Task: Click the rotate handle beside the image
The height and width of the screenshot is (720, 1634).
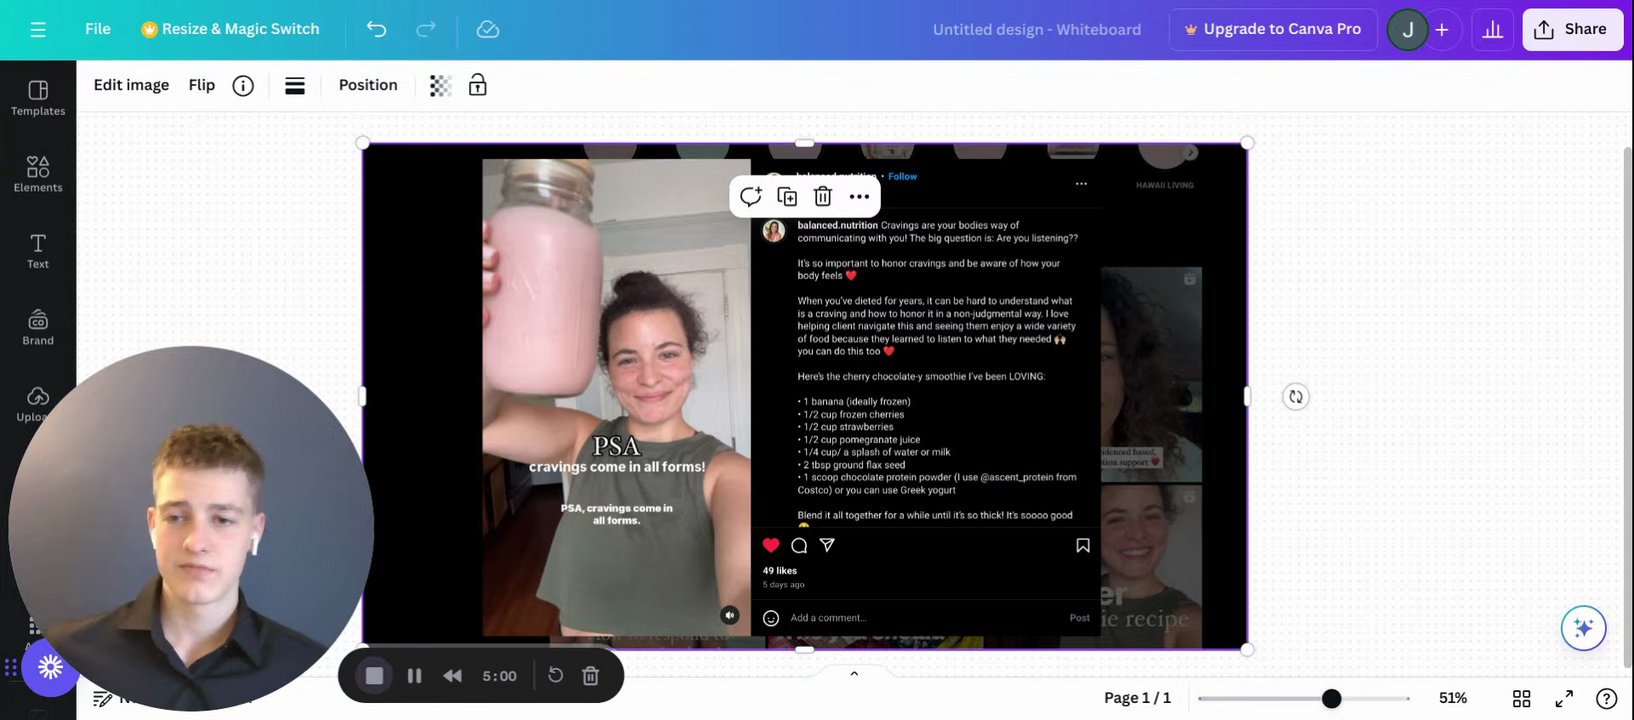Action: pyautogui.click(x=1296, y=397)
